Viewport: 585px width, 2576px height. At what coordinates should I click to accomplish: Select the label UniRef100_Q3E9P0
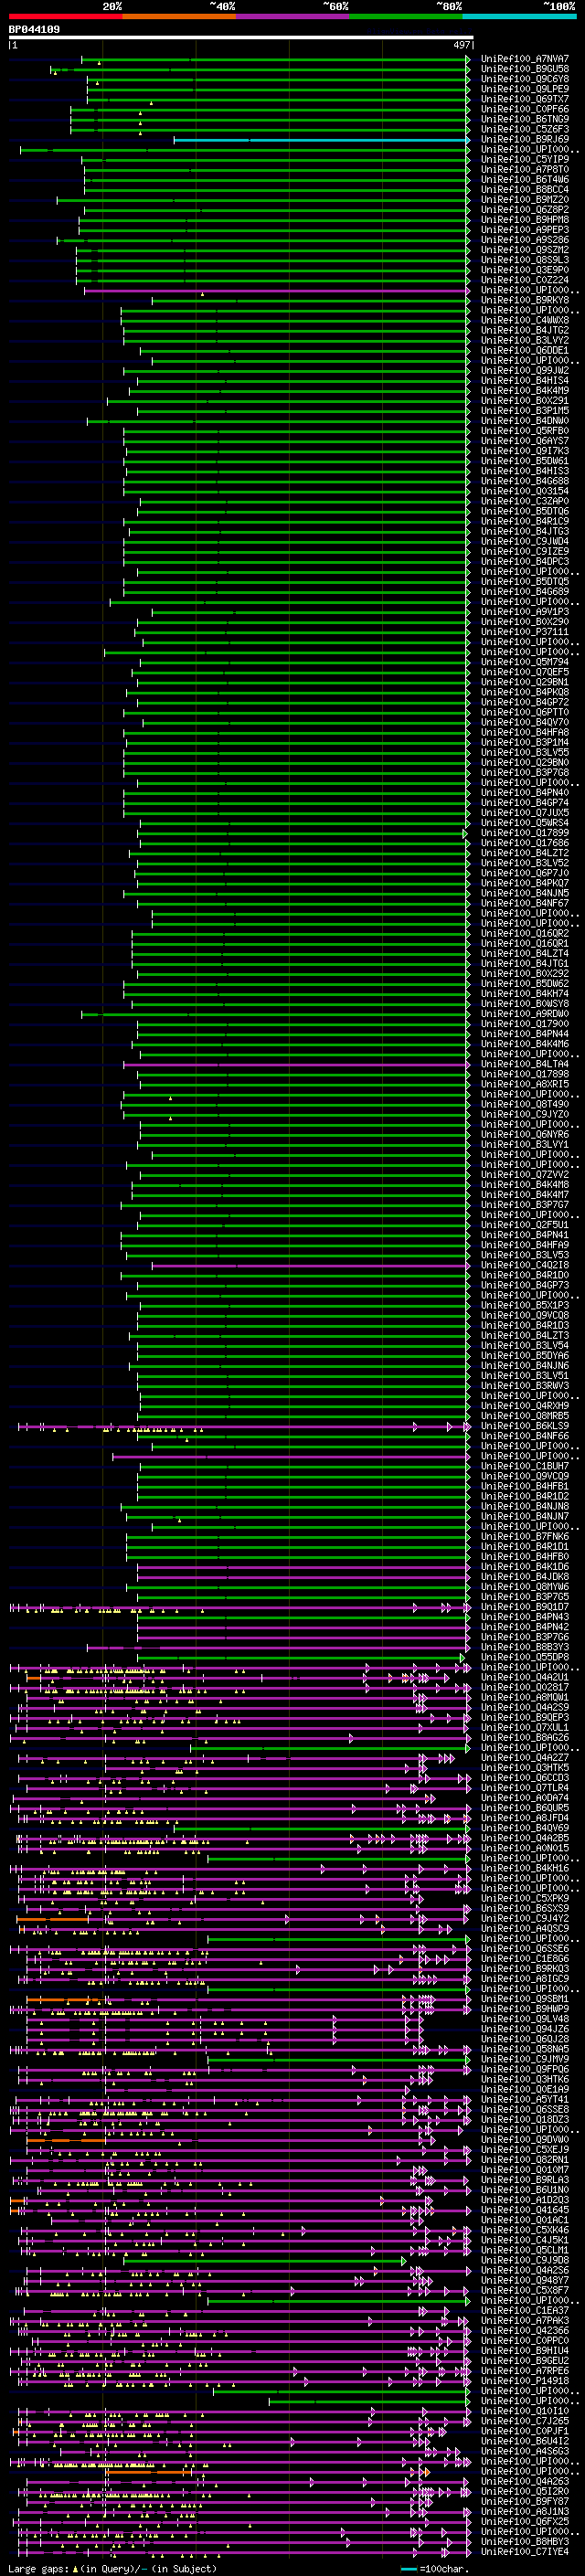coord(525,270)
